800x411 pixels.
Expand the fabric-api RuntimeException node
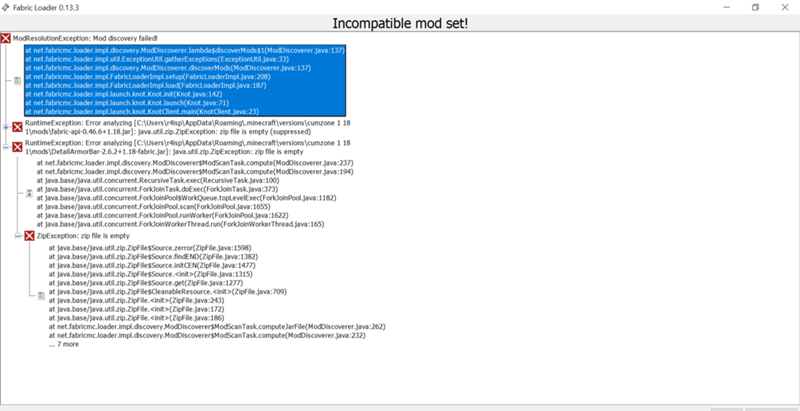(x=6, y=126)
